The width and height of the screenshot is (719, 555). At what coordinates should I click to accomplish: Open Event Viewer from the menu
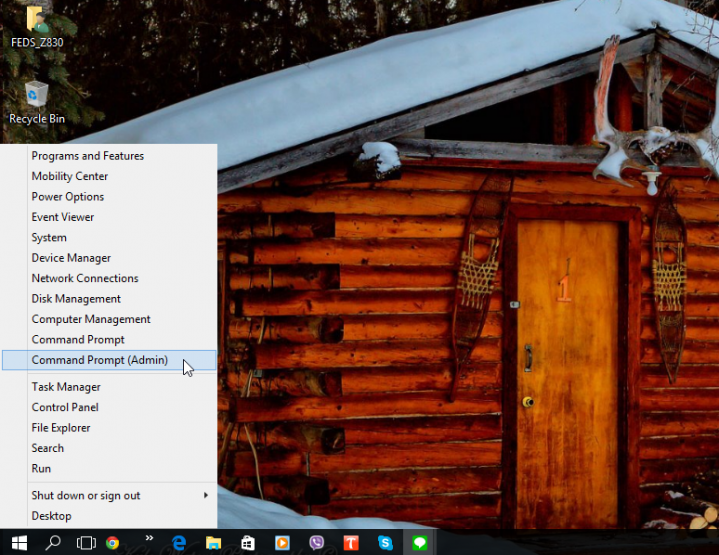point(110,217)
